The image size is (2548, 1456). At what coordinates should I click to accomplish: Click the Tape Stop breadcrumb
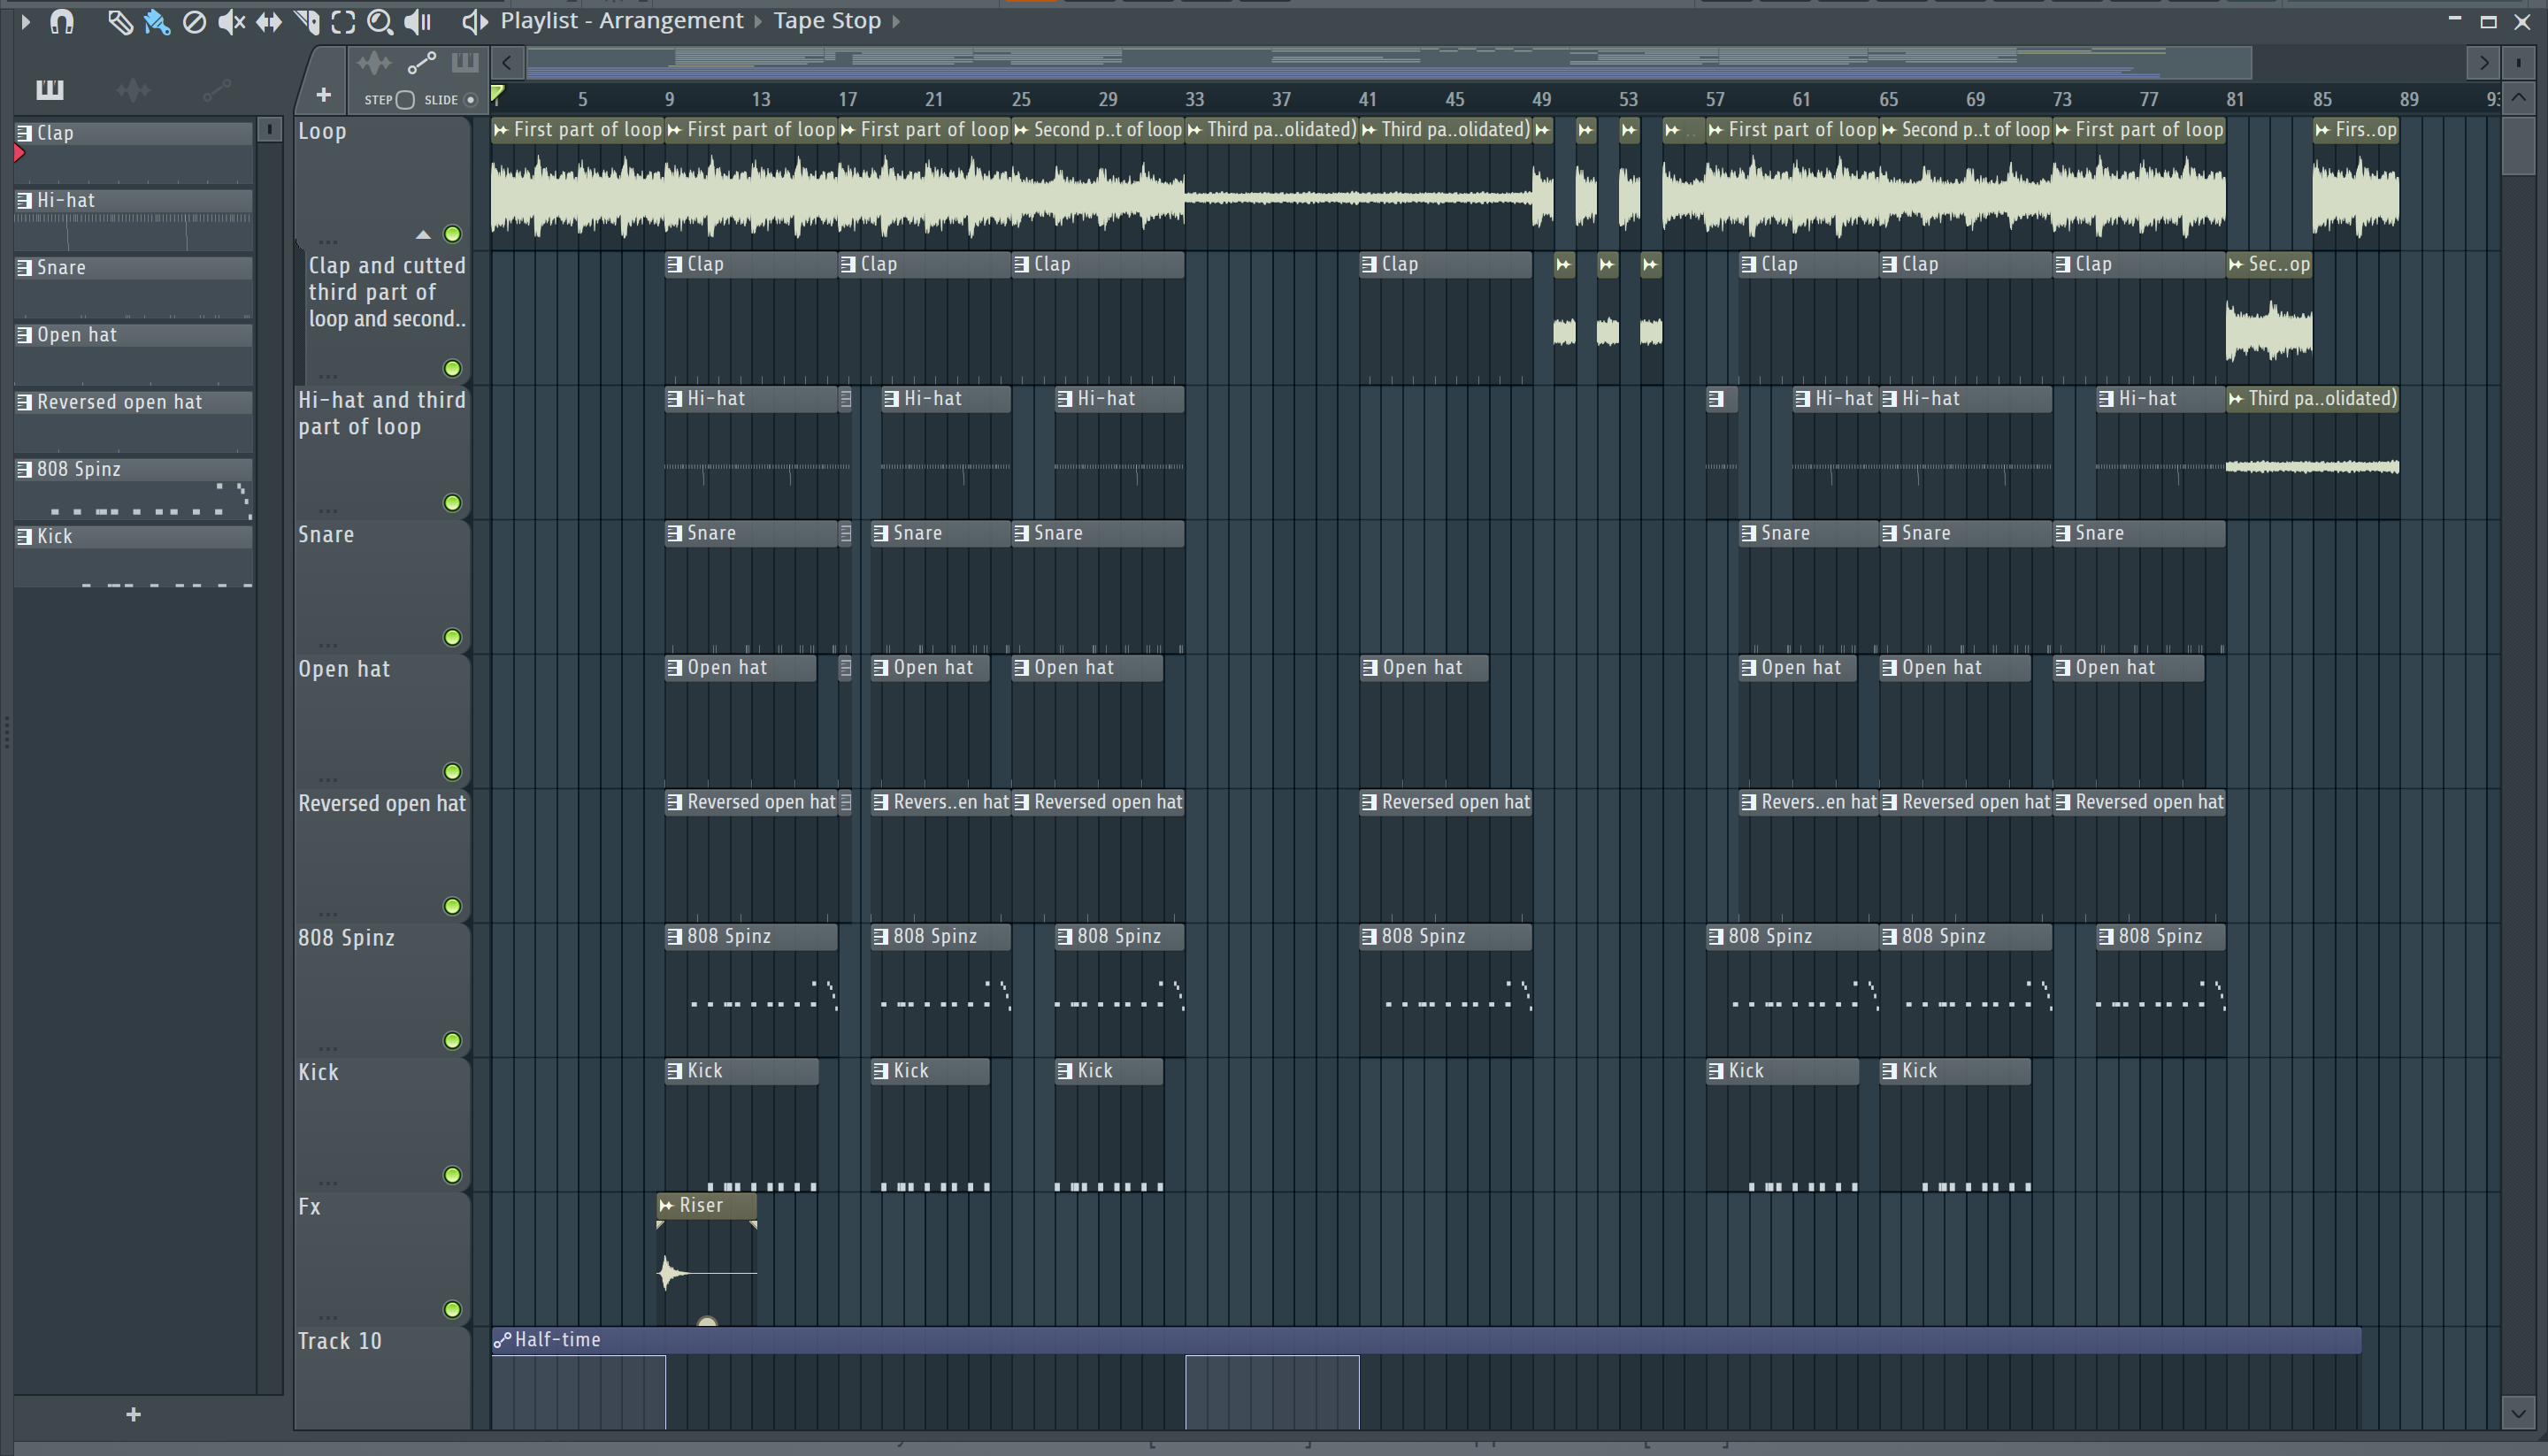coord(827,21)
